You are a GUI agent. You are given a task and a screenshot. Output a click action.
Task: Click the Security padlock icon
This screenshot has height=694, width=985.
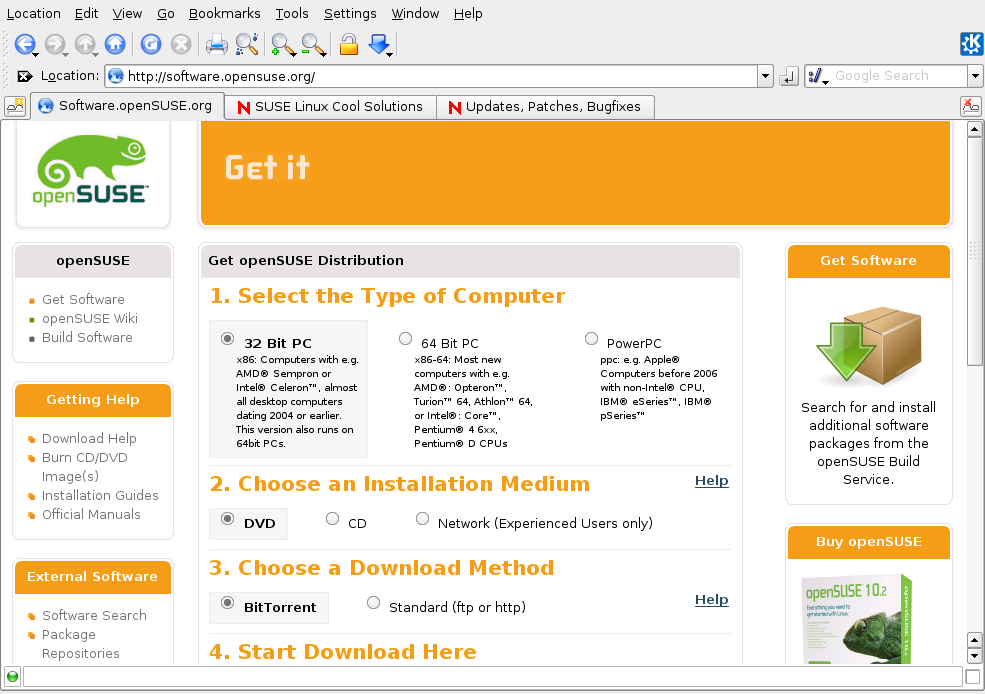[349, 45]
